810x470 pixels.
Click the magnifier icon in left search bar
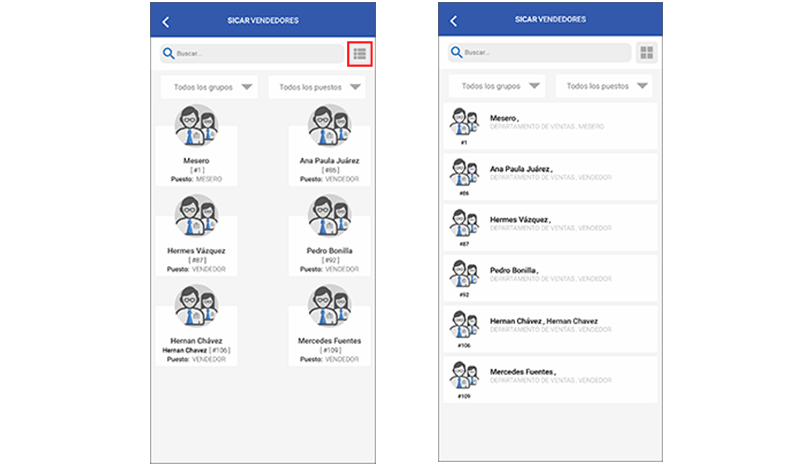(168, 53)
